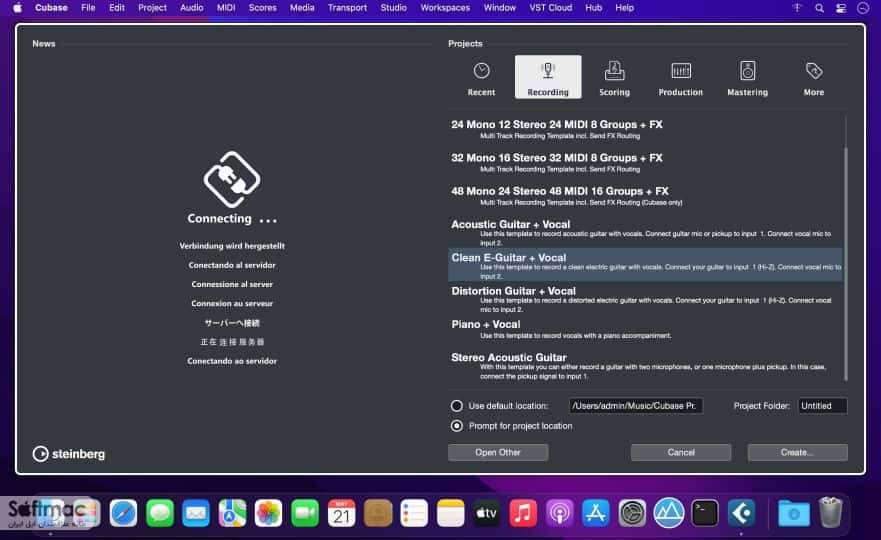
Task: Open System Preferences from the Dock
Action: [632, 513]
